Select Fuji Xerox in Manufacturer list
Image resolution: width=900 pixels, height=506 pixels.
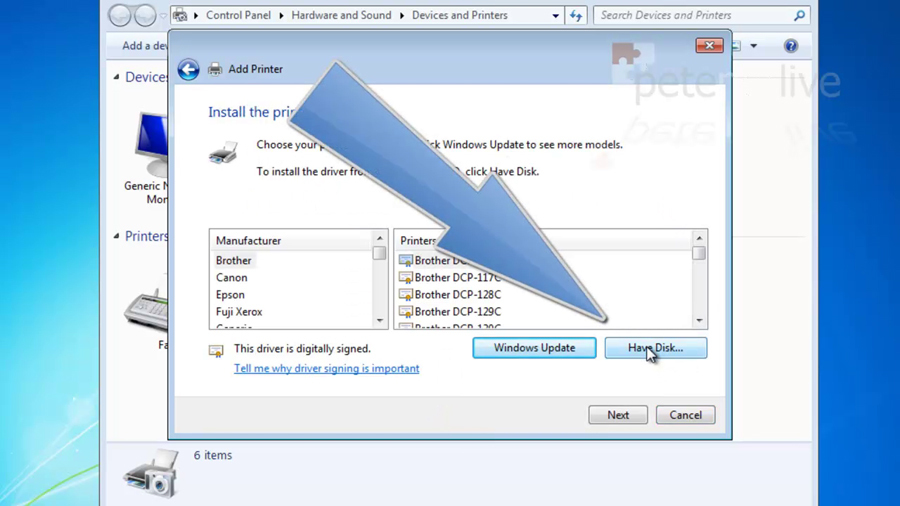239,312
